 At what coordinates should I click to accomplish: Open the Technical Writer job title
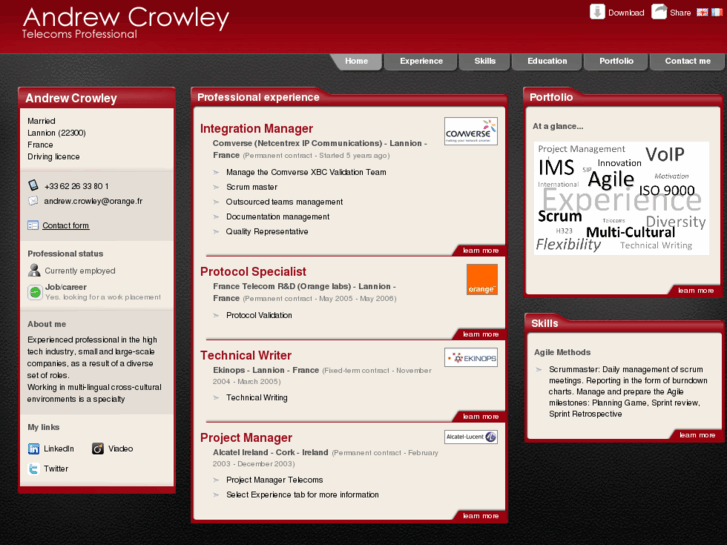(x=246, y=355)
